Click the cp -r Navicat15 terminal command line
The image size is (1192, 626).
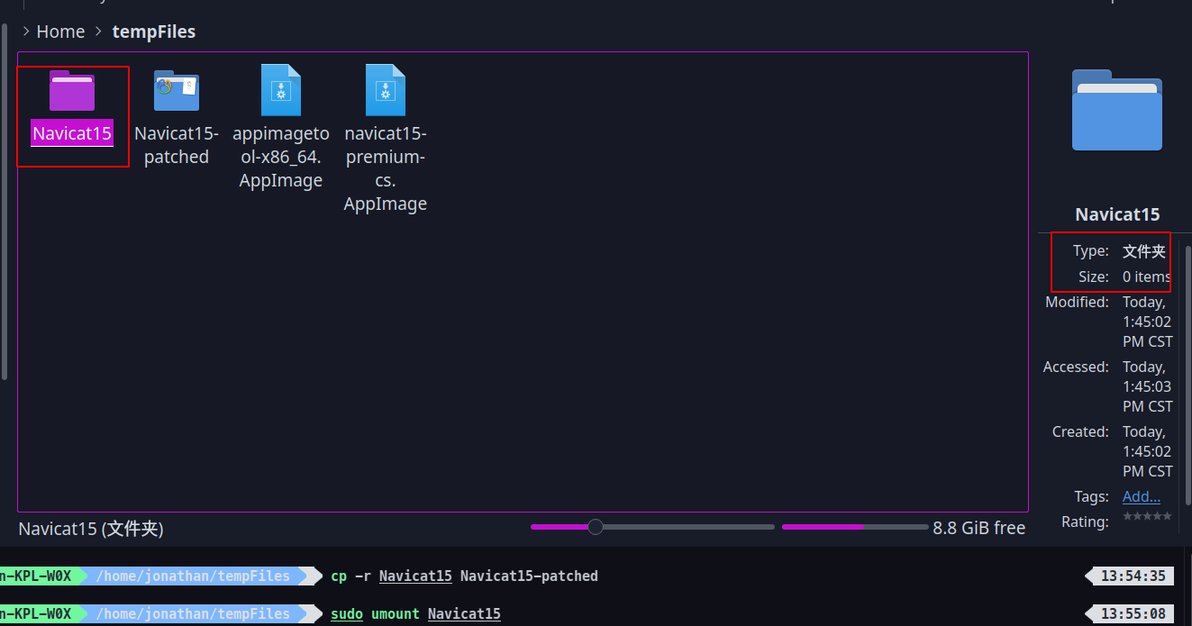pyautogui.click(x=464, y=576)
